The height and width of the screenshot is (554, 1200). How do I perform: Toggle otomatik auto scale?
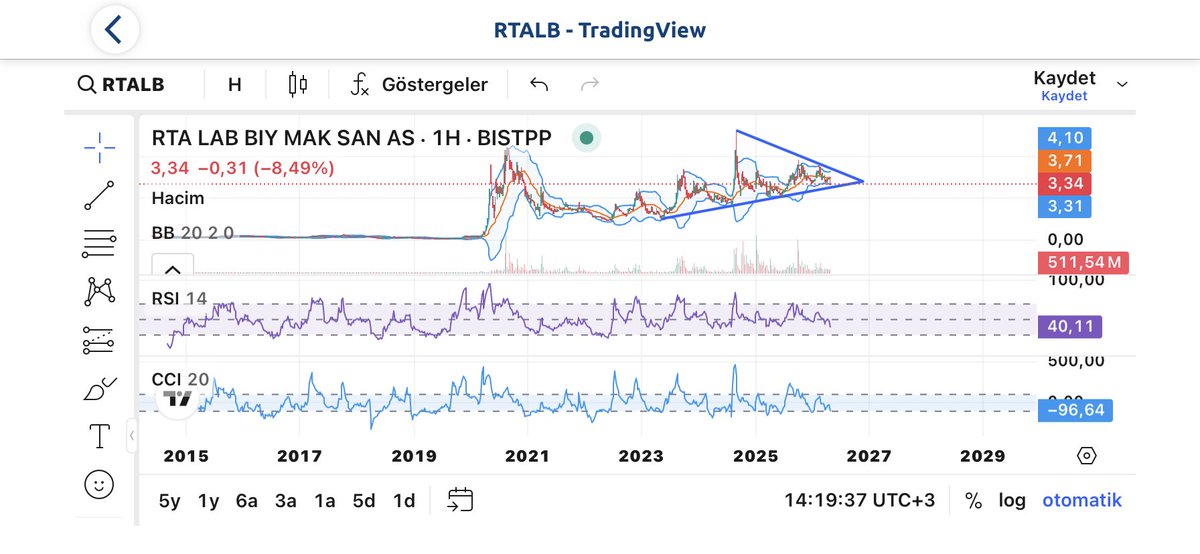tap(1082, 501)
